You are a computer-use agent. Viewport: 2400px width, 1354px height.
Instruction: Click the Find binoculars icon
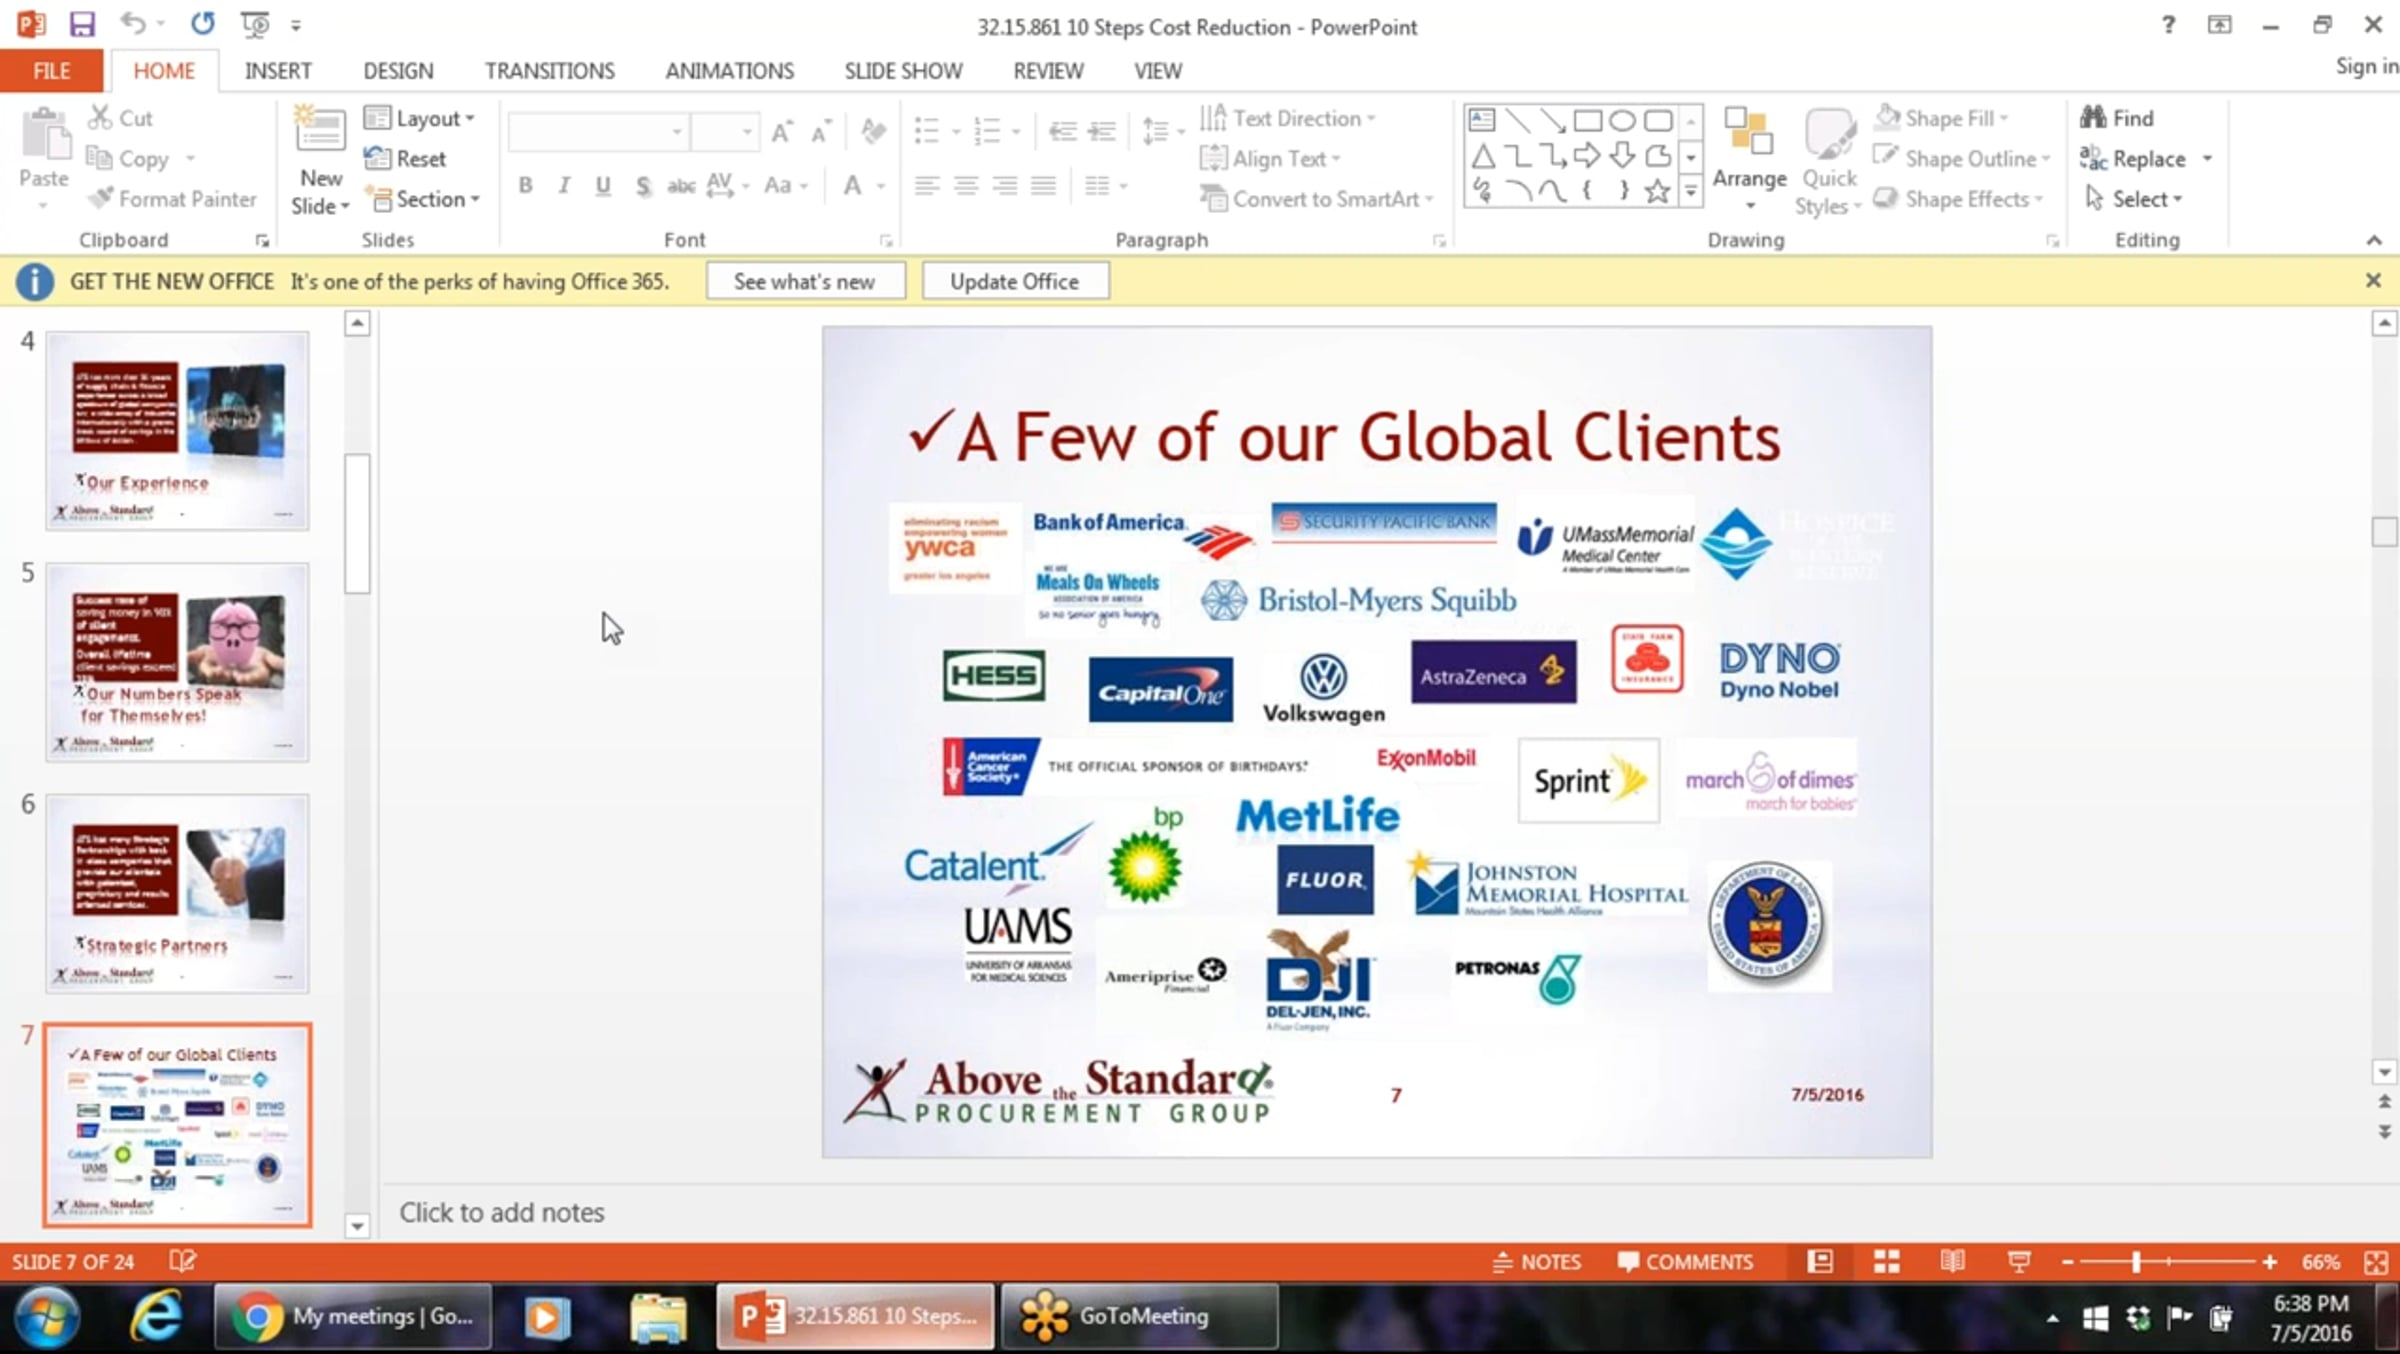(2093, 118)
